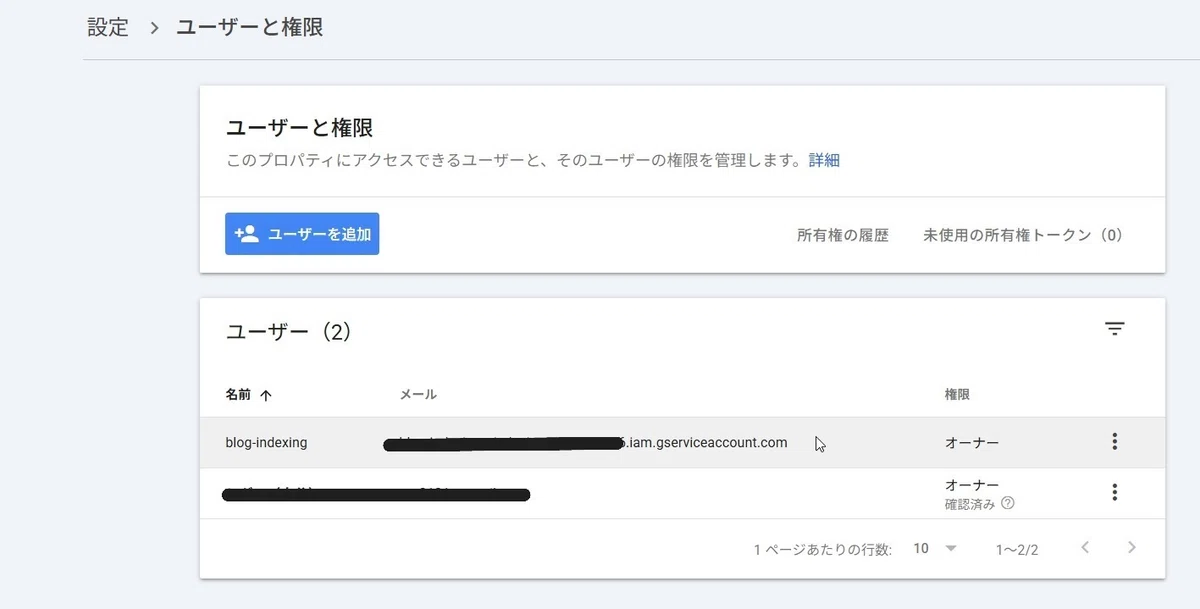Go to the next page arrow
Viewport: 1200px width, 609px height.
[1132, 547]
